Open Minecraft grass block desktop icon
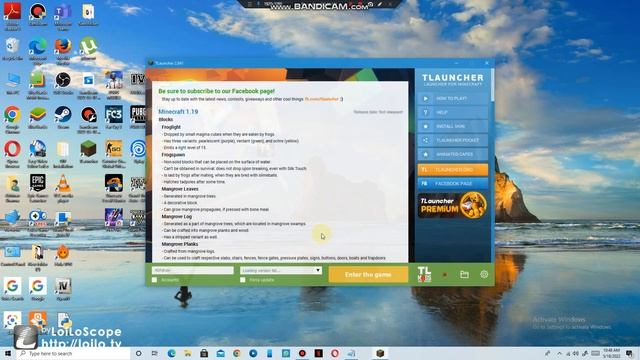Viewport: 640px width, 360px height. (x=88, y=152)
